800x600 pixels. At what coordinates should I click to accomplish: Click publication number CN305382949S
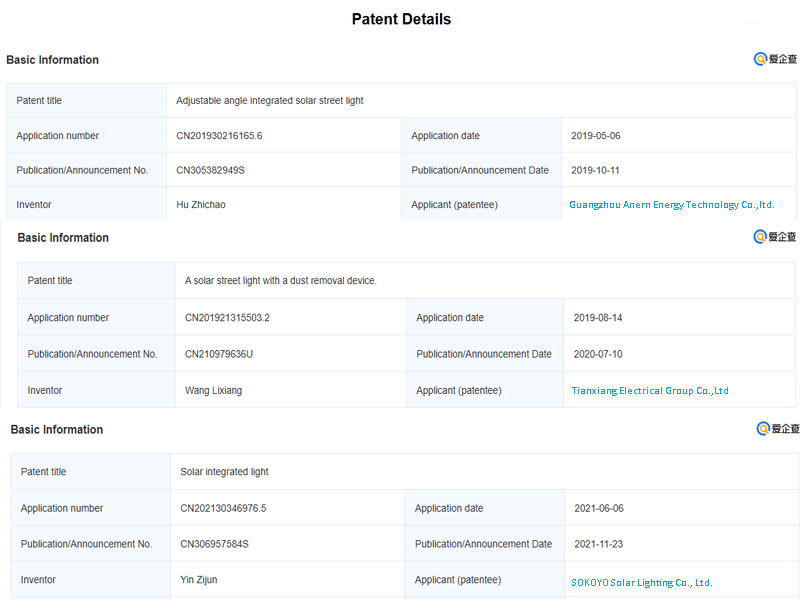click(x=210, y=170)
